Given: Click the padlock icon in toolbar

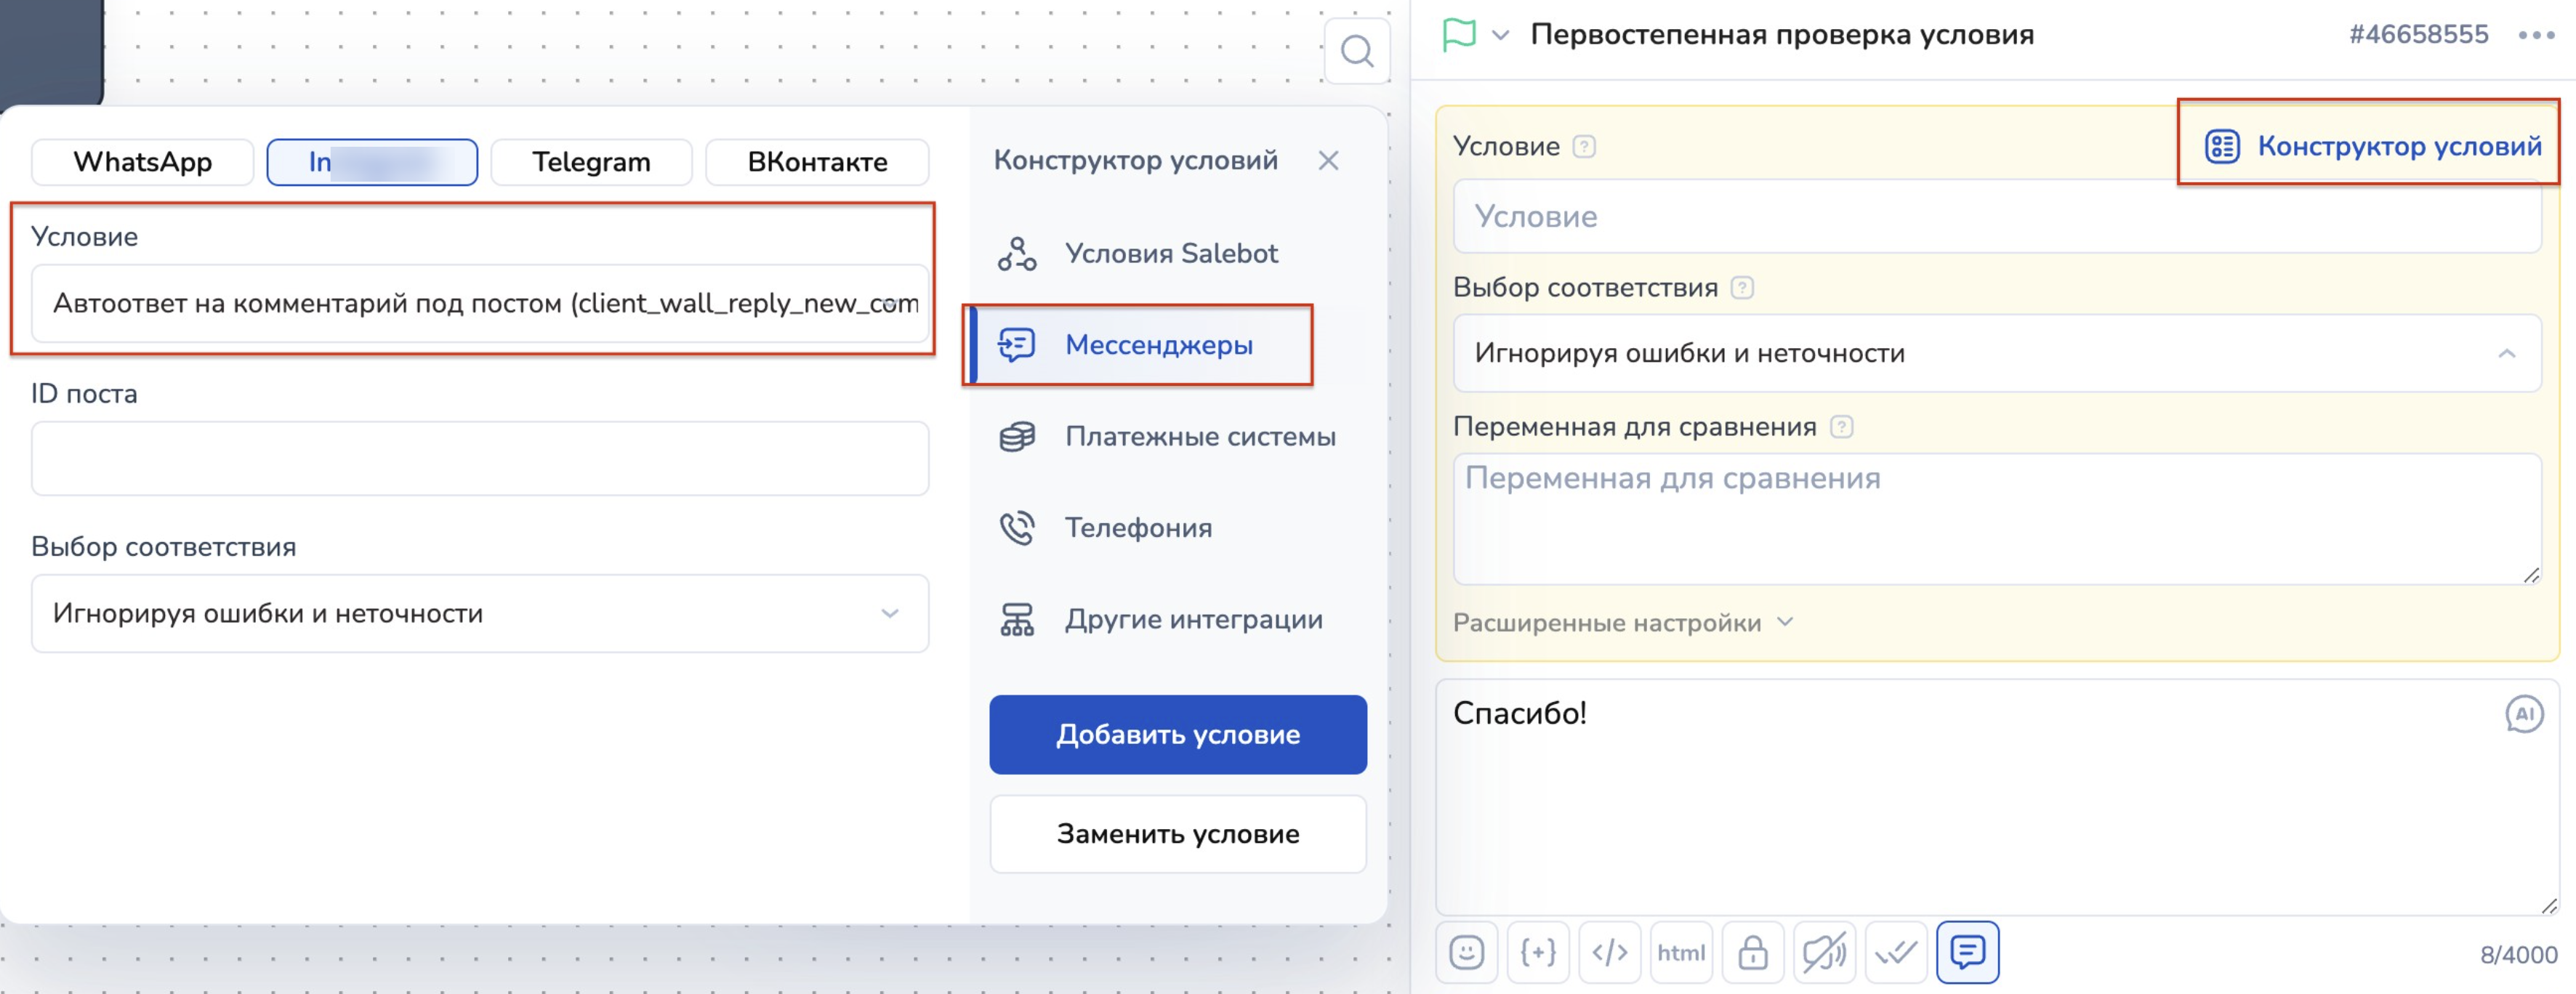Looking at the screenshot, I should pos(1752,952).
